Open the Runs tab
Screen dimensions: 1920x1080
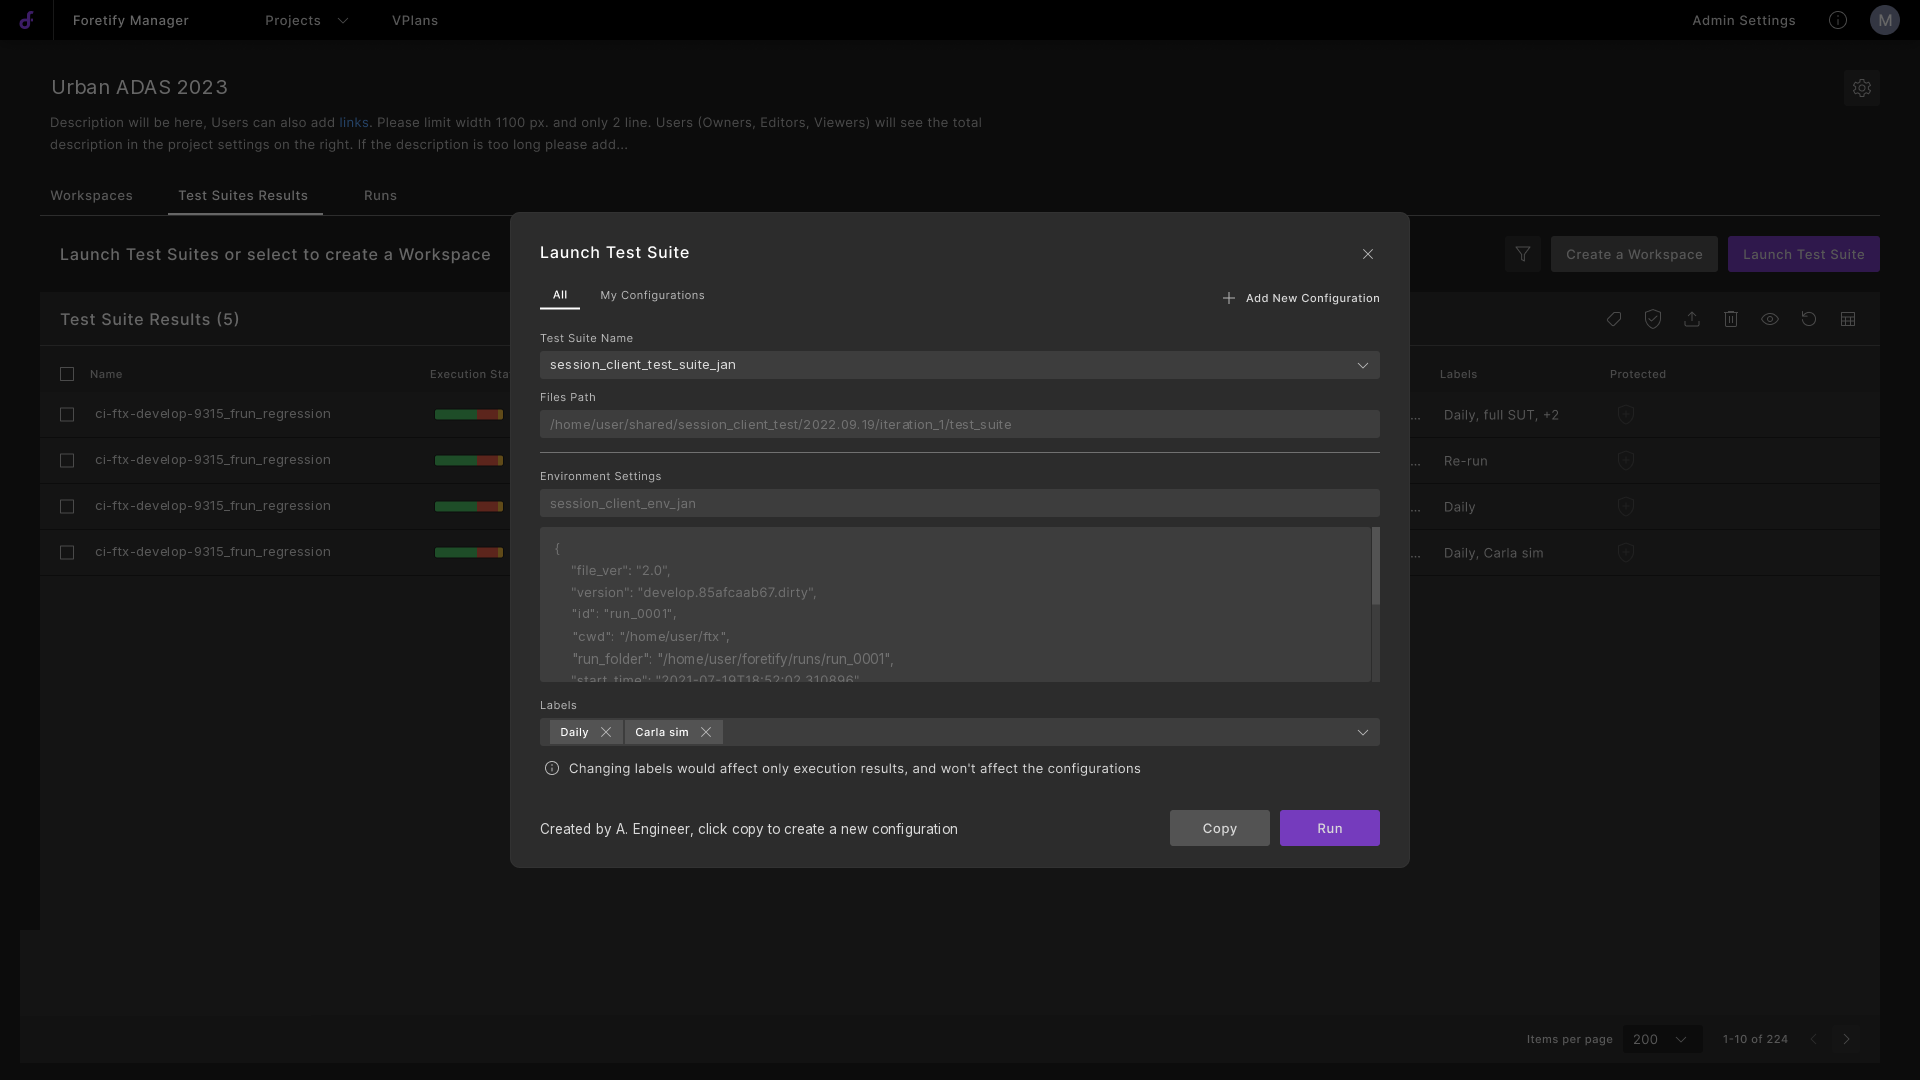(380, 195)
